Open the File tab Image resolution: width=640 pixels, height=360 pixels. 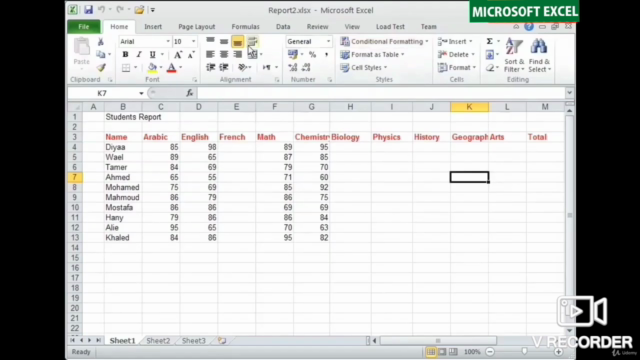click(x=84, y=27)
